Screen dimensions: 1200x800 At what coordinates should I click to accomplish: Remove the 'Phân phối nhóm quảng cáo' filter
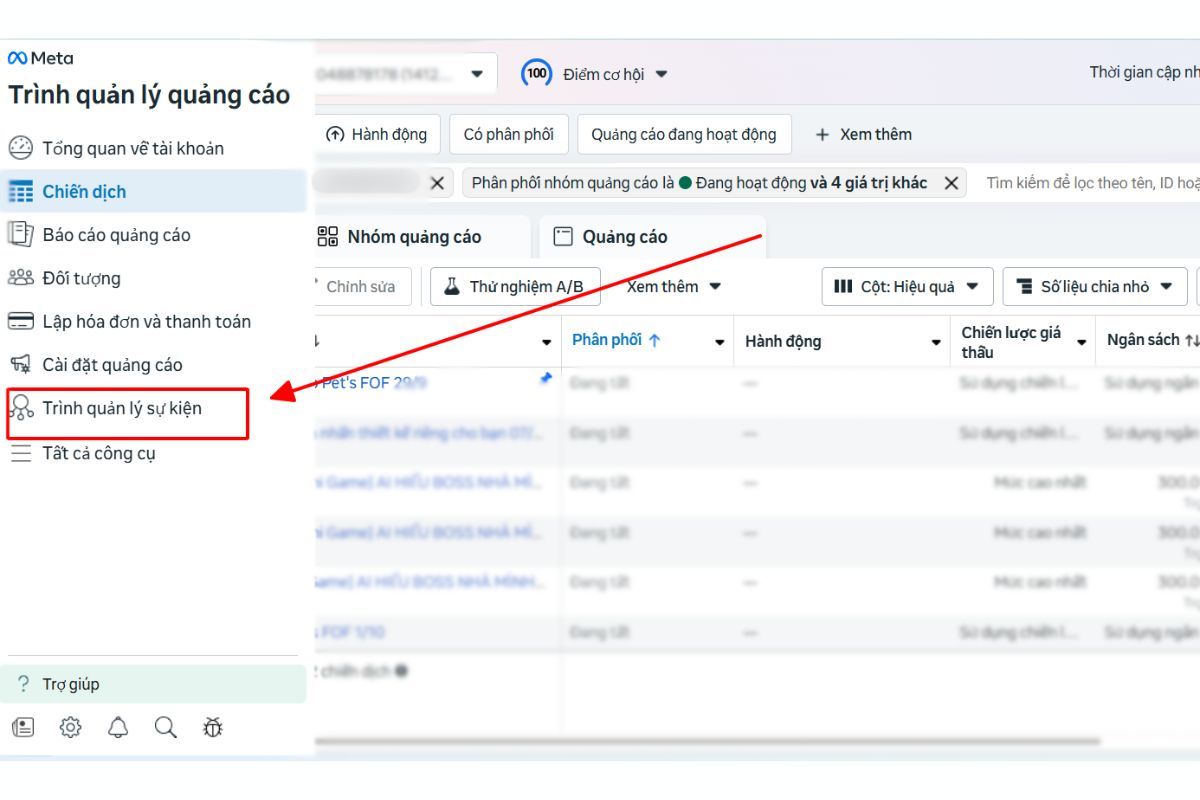click(951, 183)
